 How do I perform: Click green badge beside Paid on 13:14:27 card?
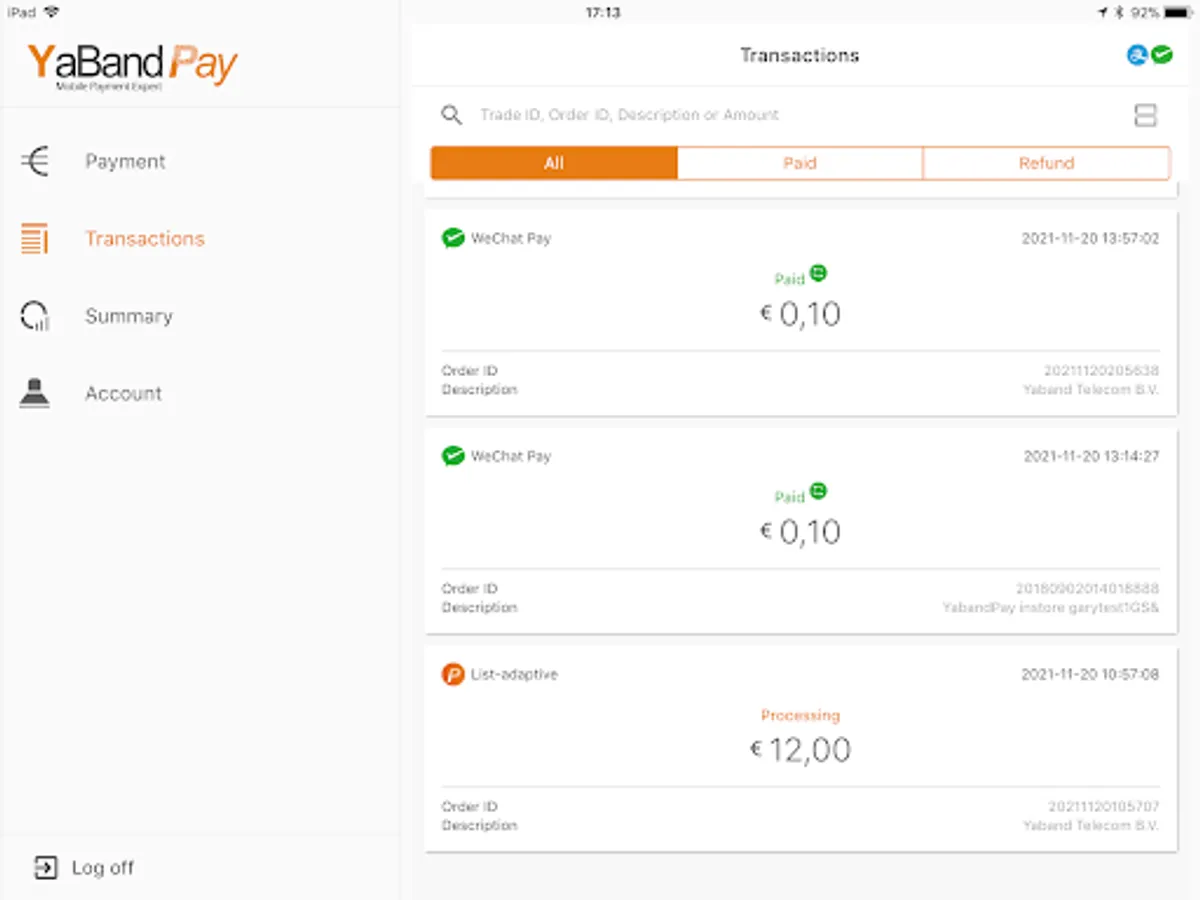[818, 491]
